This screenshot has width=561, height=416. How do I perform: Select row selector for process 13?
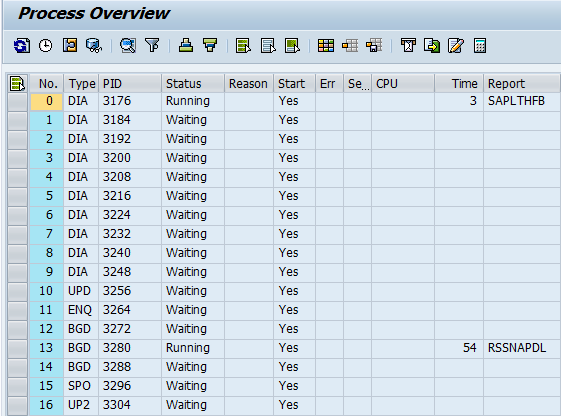coord(18,348)
